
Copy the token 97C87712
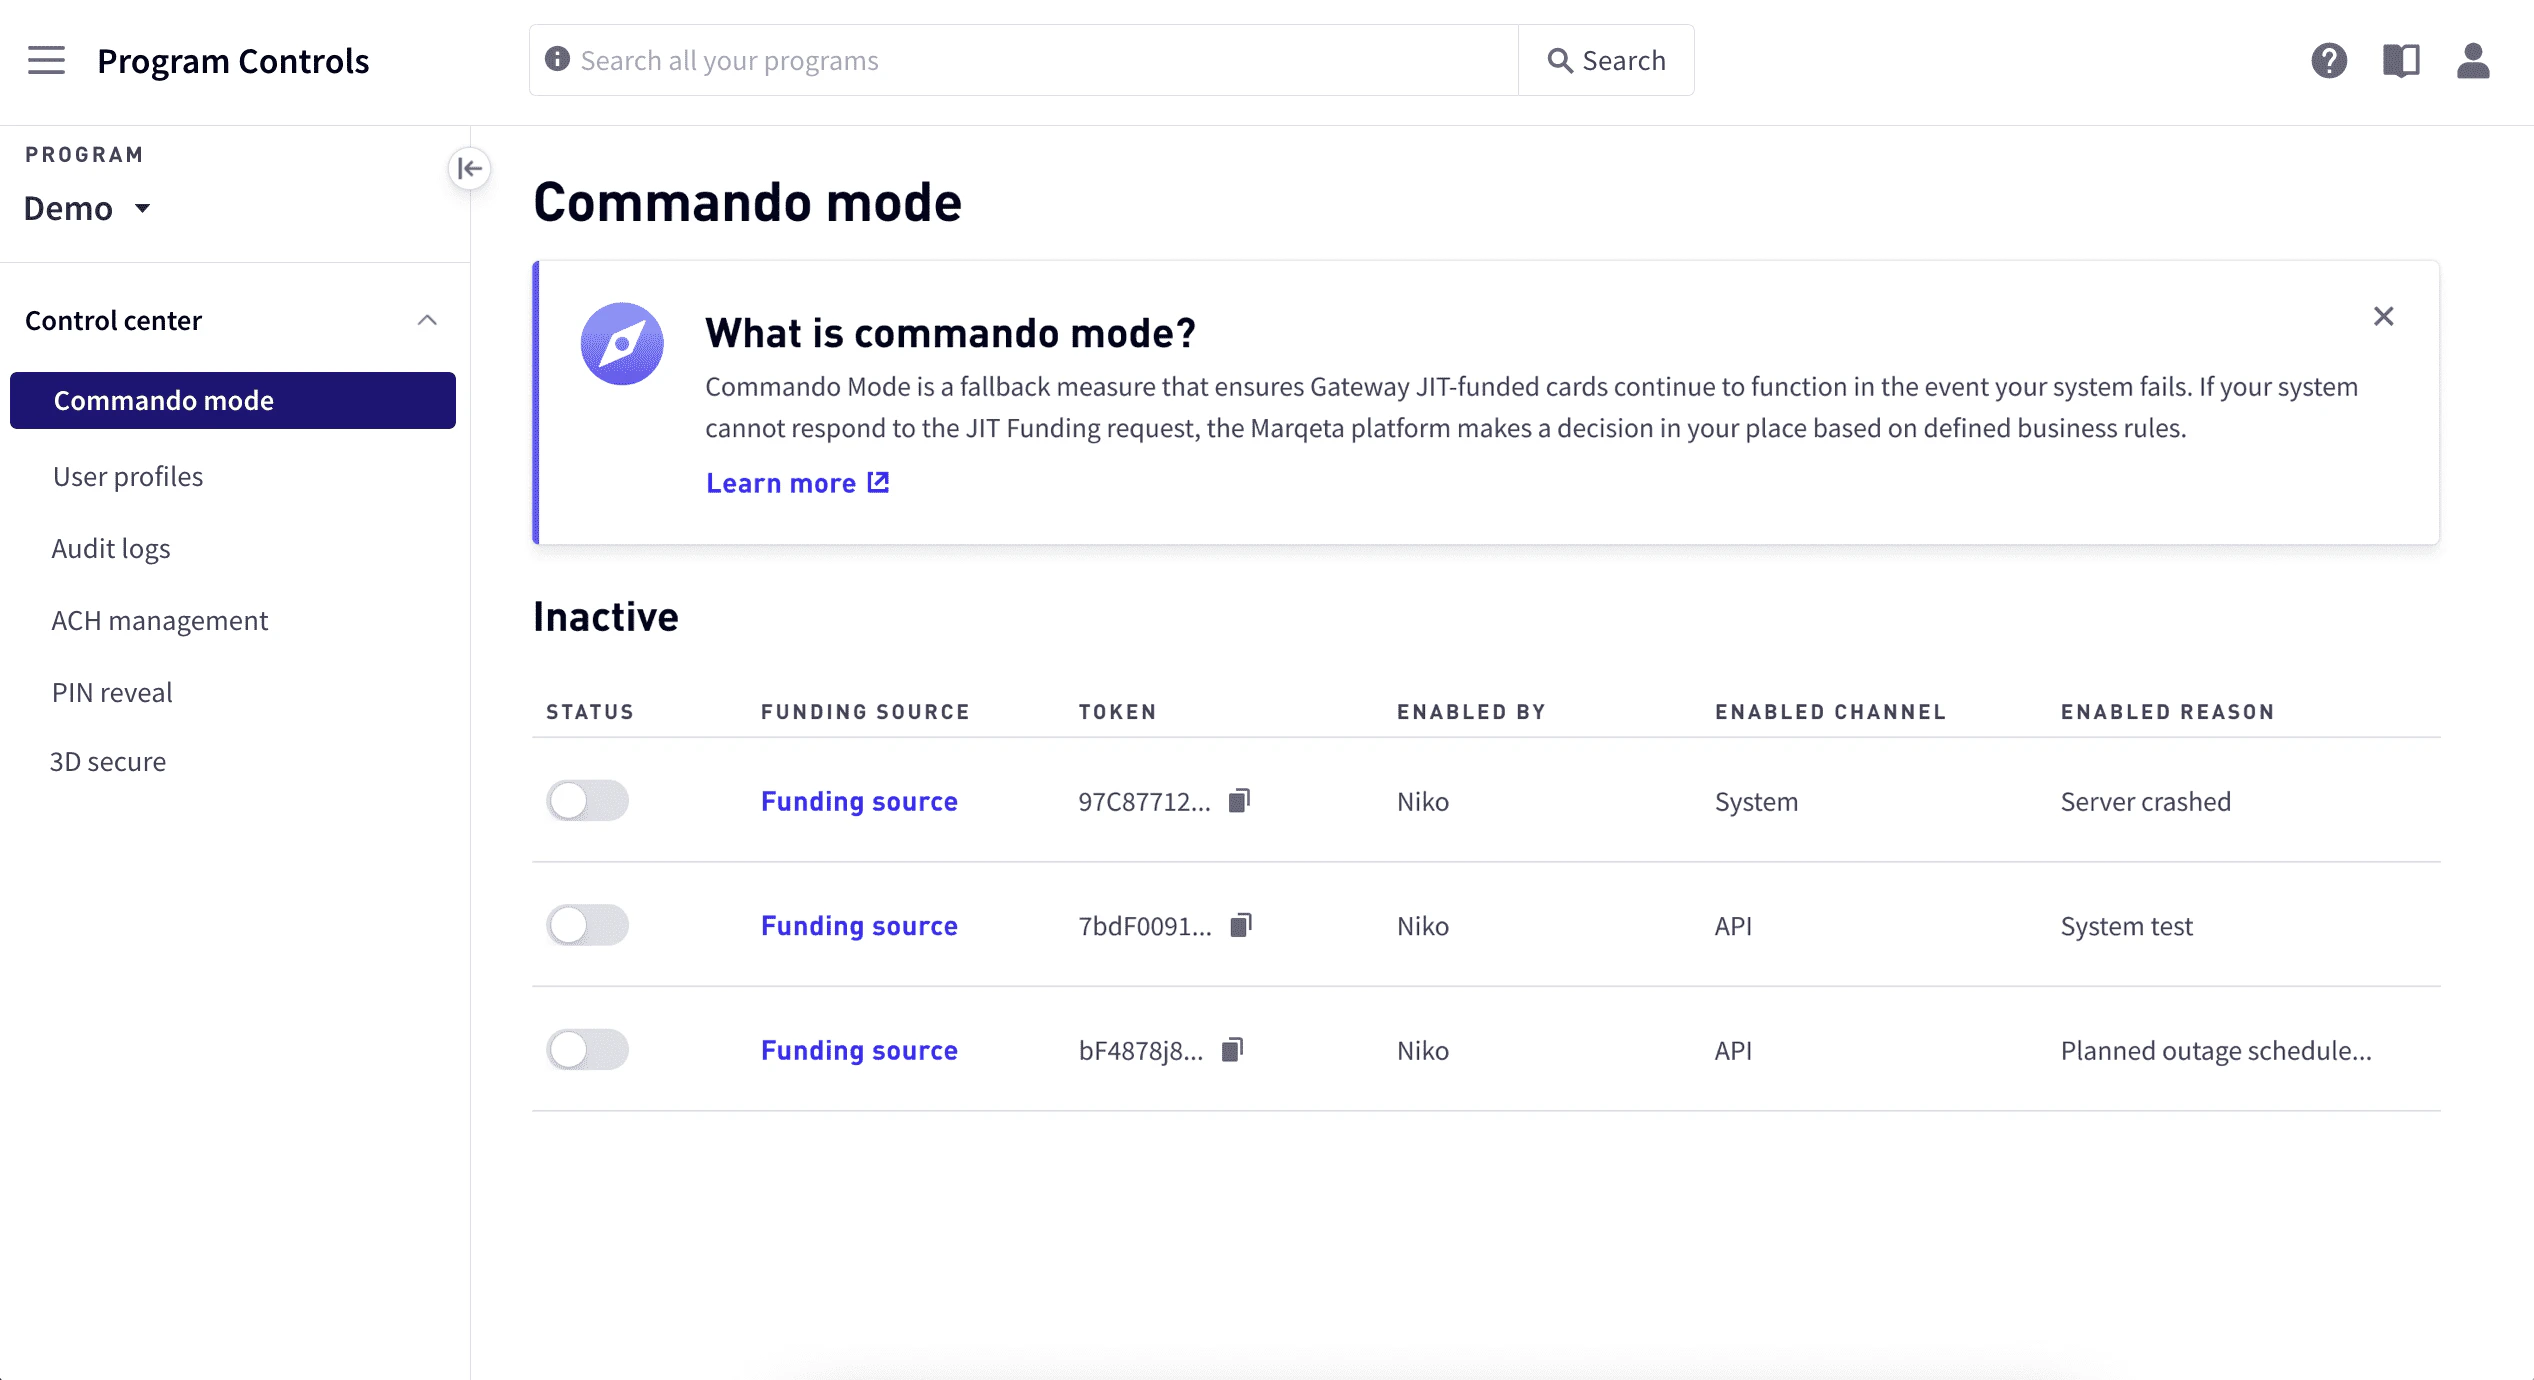pos(1239,801)
